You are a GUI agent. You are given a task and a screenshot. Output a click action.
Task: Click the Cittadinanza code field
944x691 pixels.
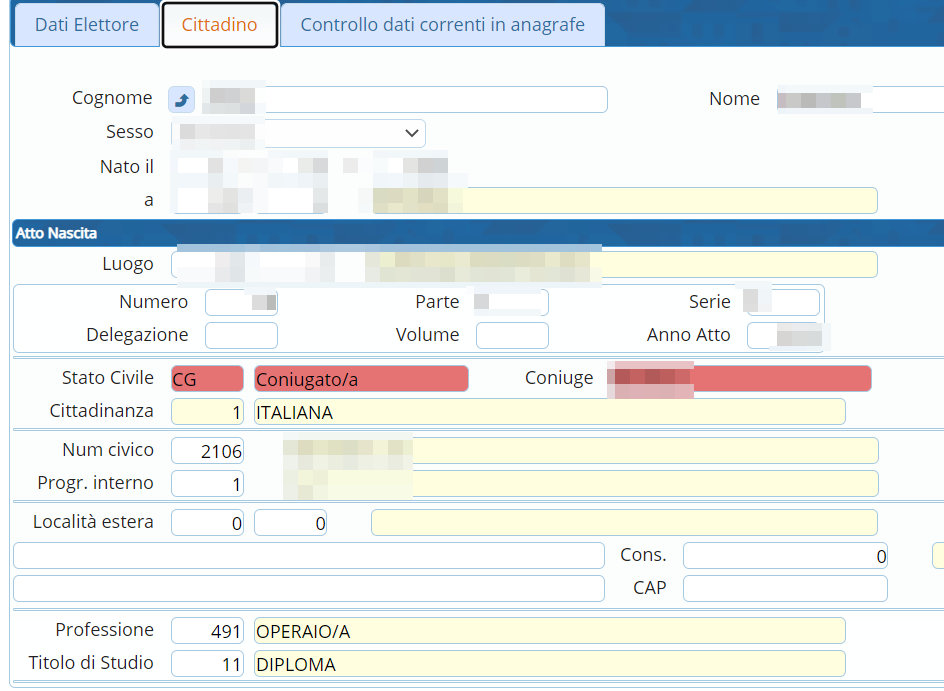click(207, 412)
